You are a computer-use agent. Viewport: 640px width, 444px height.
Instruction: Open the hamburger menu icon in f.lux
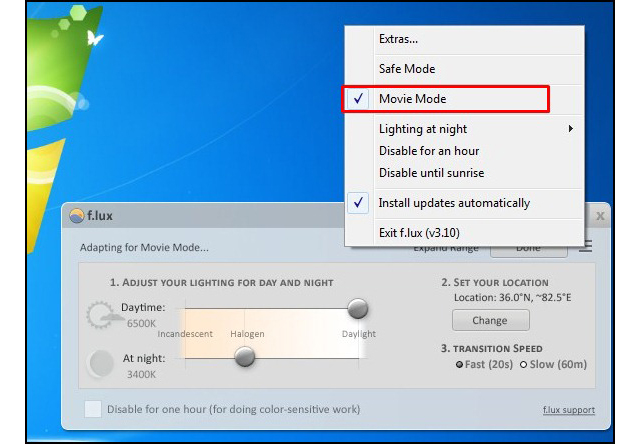coord(585,248)
